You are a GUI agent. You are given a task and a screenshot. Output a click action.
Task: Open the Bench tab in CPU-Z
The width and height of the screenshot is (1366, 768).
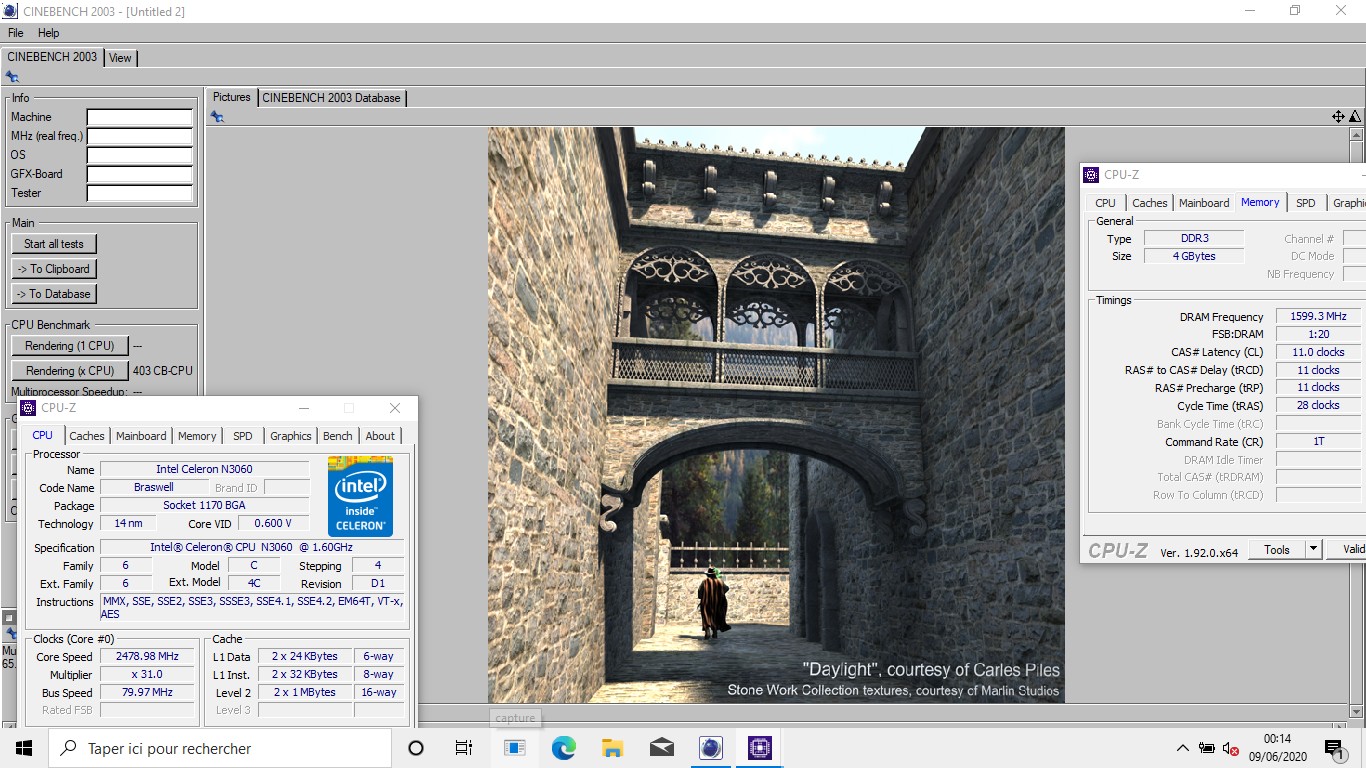338,436
